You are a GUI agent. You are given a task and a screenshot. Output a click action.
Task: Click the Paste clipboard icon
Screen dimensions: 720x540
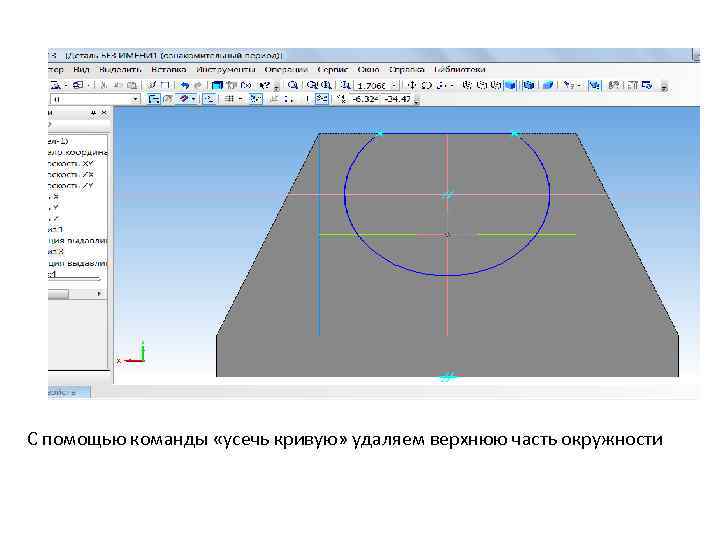pyautogui.click(x=132, y=85)
